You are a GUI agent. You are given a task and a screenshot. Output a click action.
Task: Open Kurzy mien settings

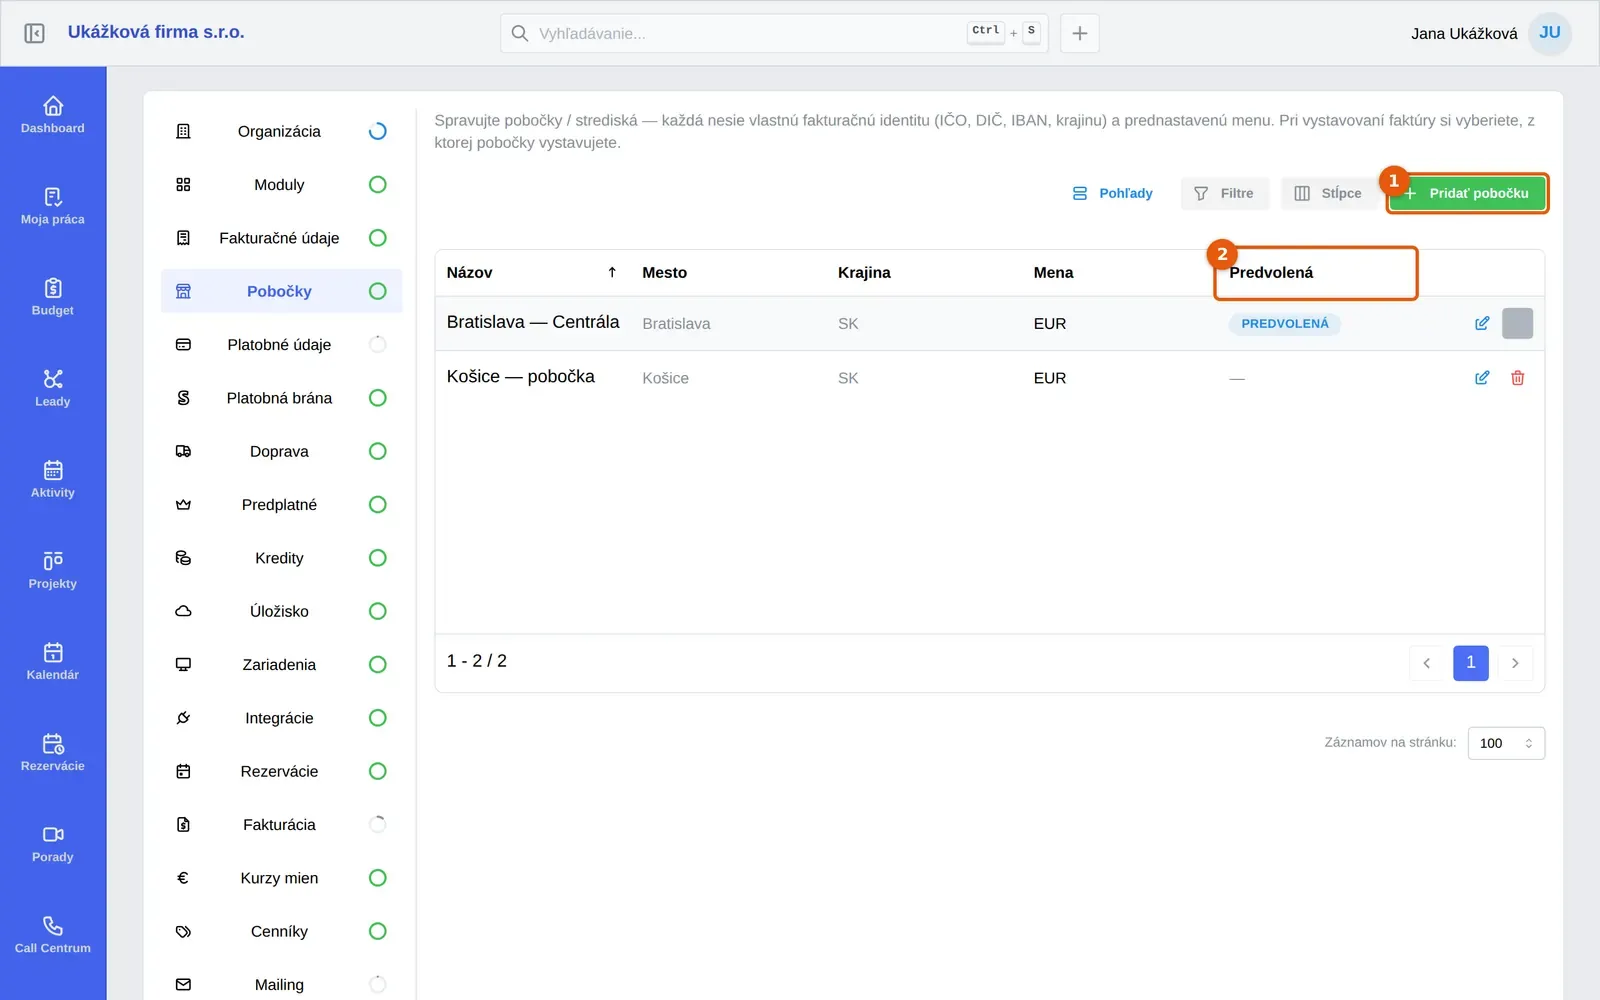point(281,878)
